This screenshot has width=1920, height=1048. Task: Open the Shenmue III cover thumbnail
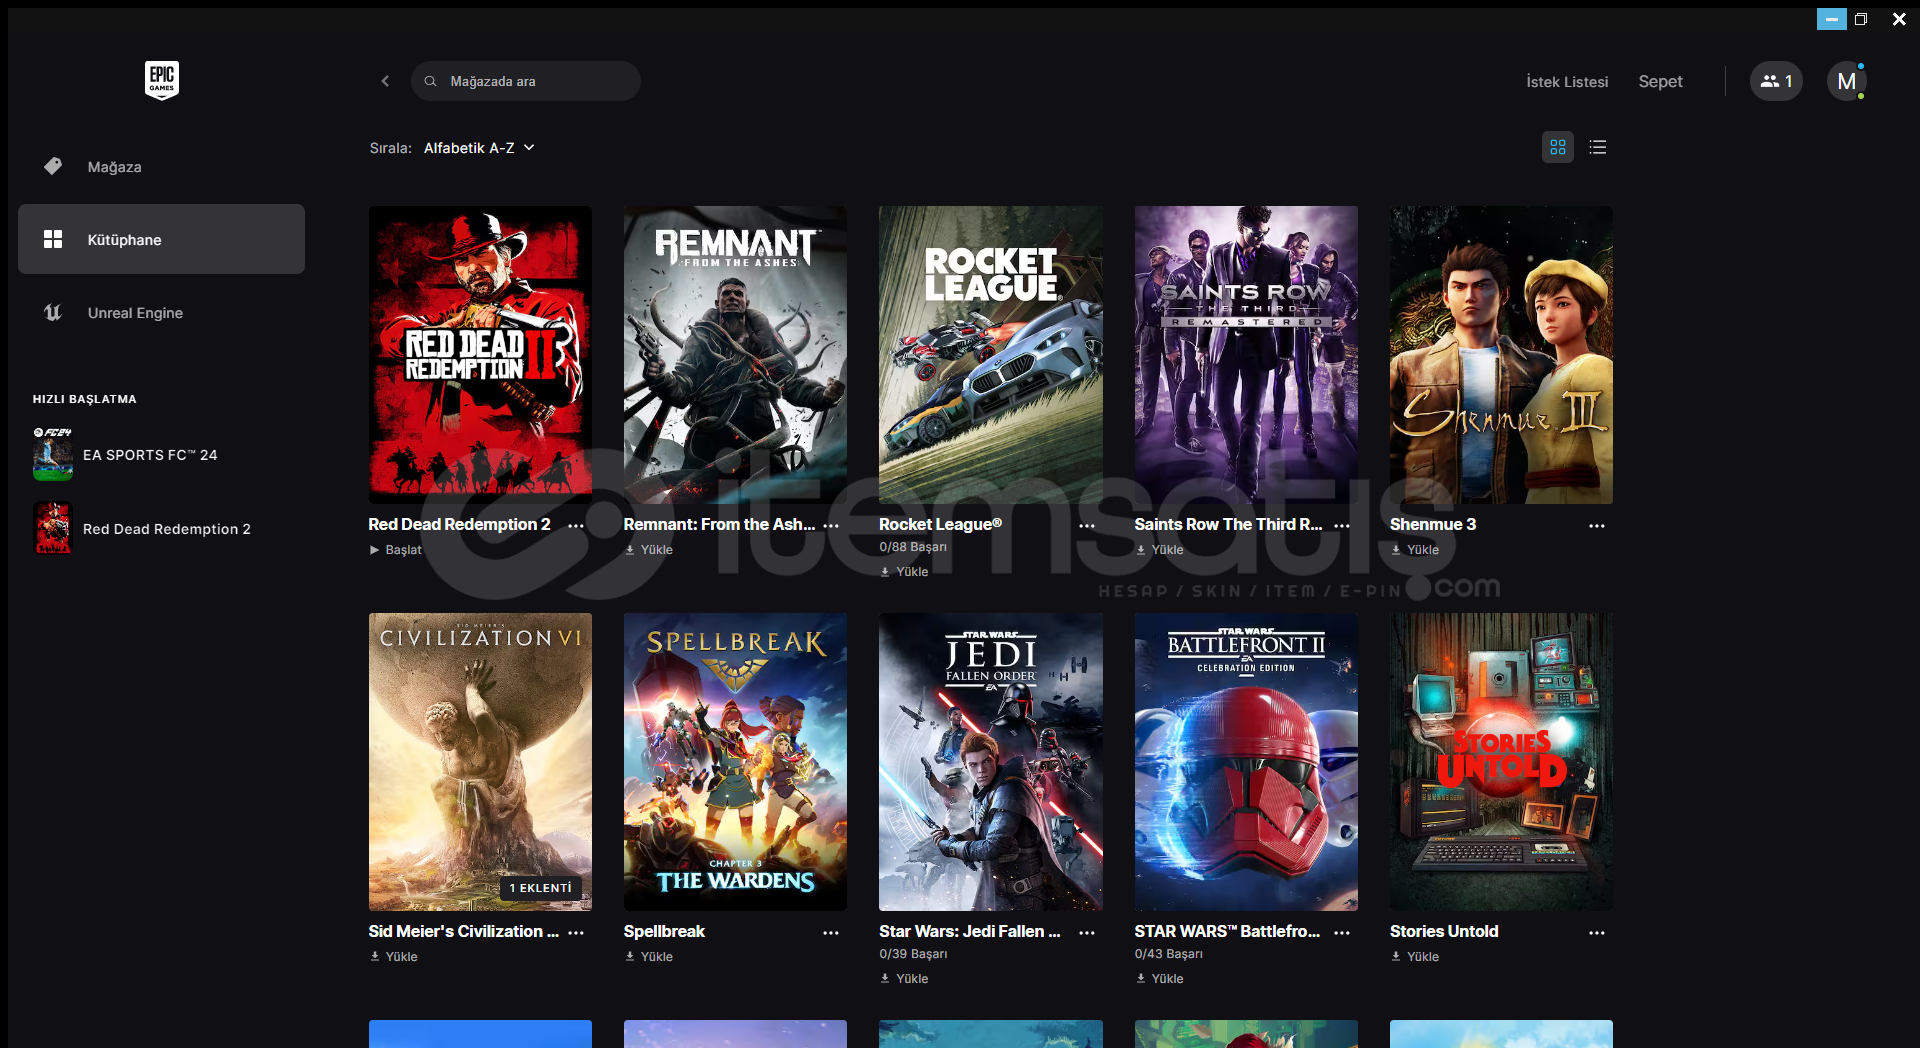click(1501, 355)
